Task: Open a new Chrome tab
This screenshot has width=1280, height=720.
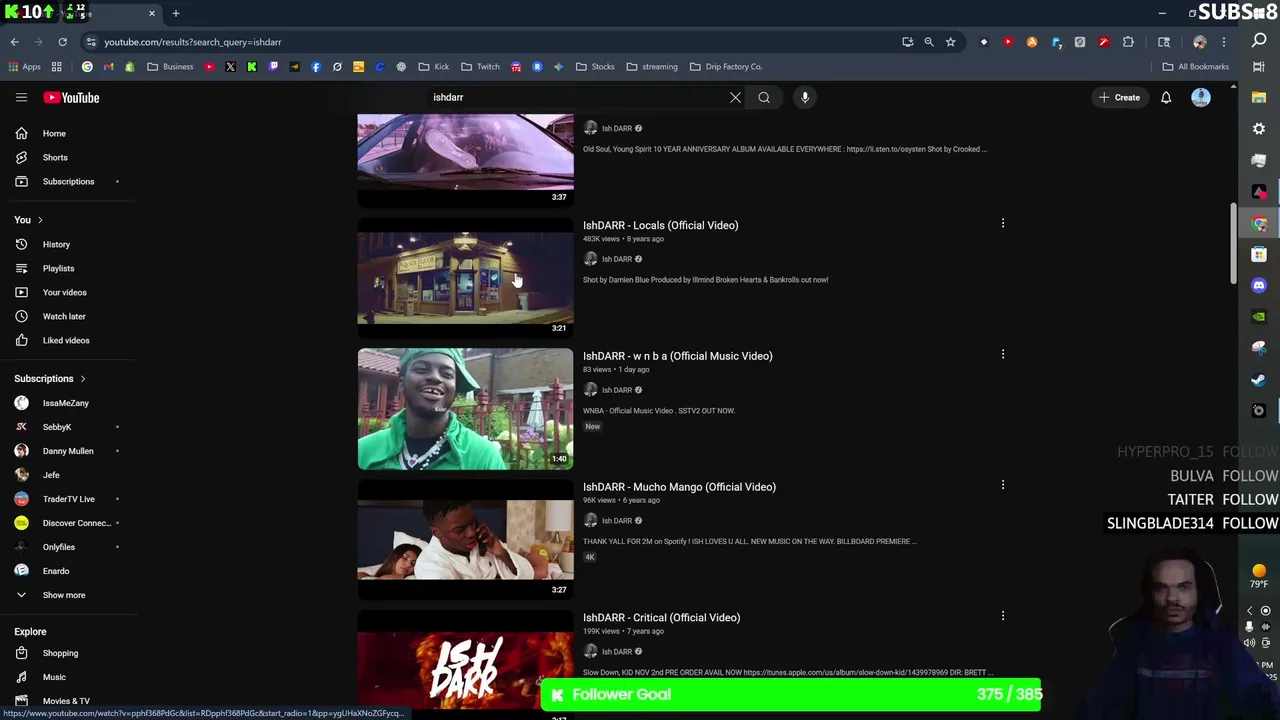Action: click(x=175, y=13)
